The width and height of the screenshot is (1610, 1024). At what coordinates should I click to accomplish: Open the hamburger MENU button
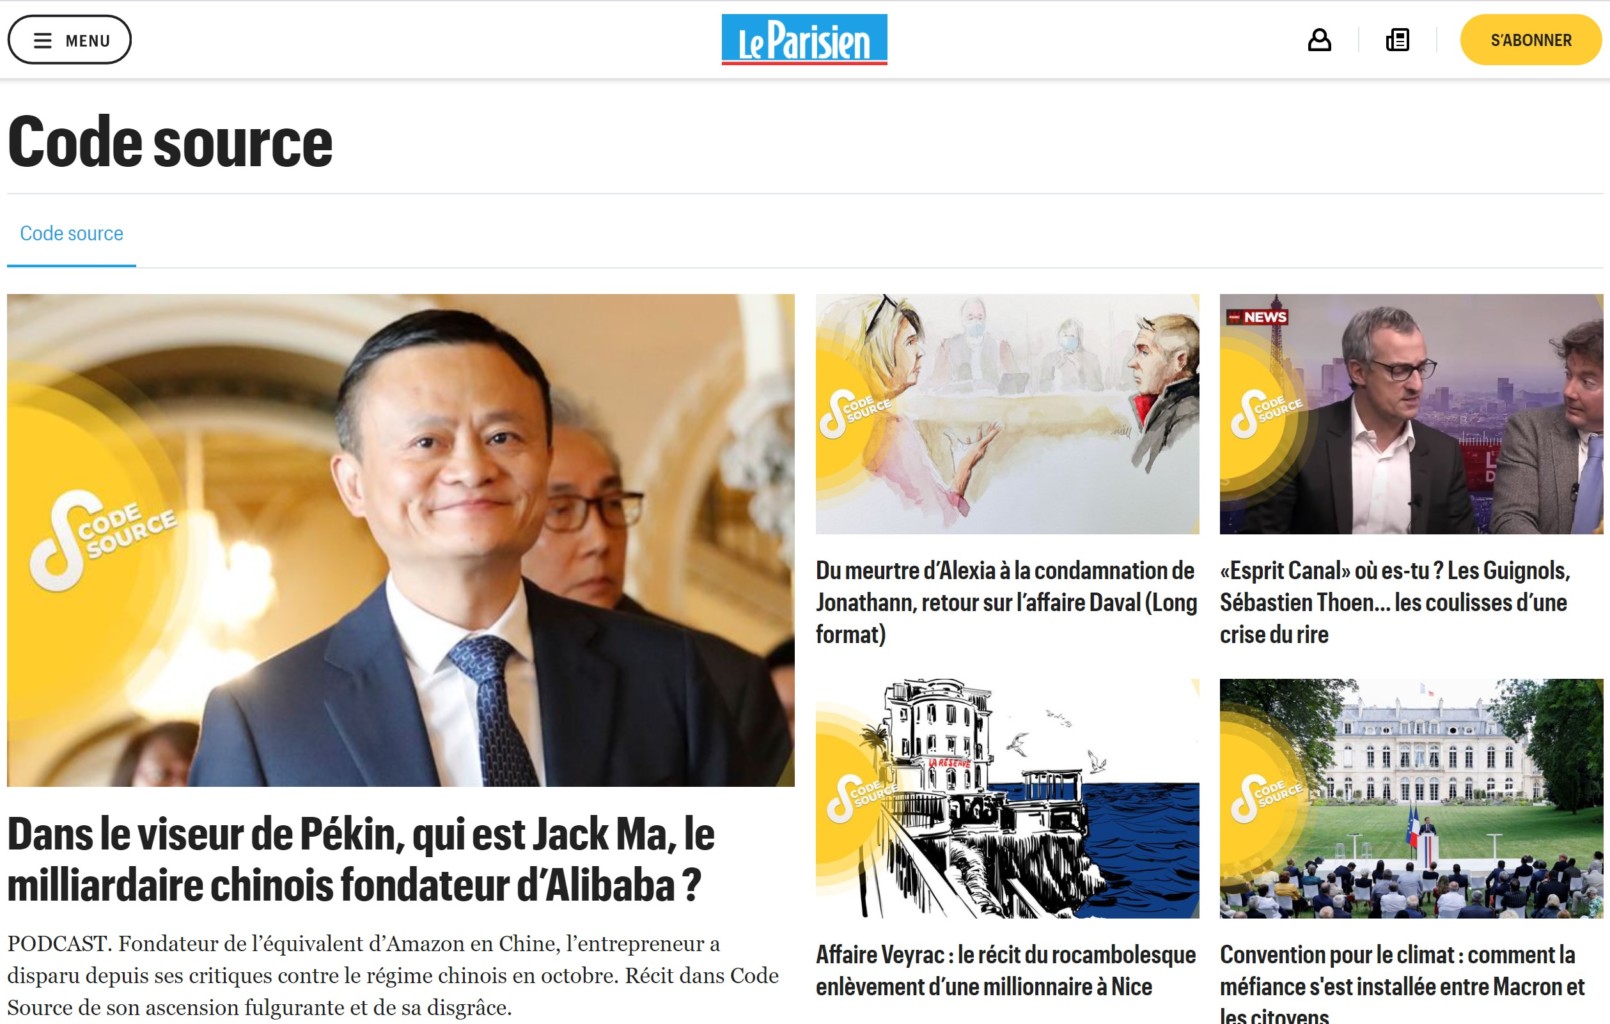click(69, 40)
